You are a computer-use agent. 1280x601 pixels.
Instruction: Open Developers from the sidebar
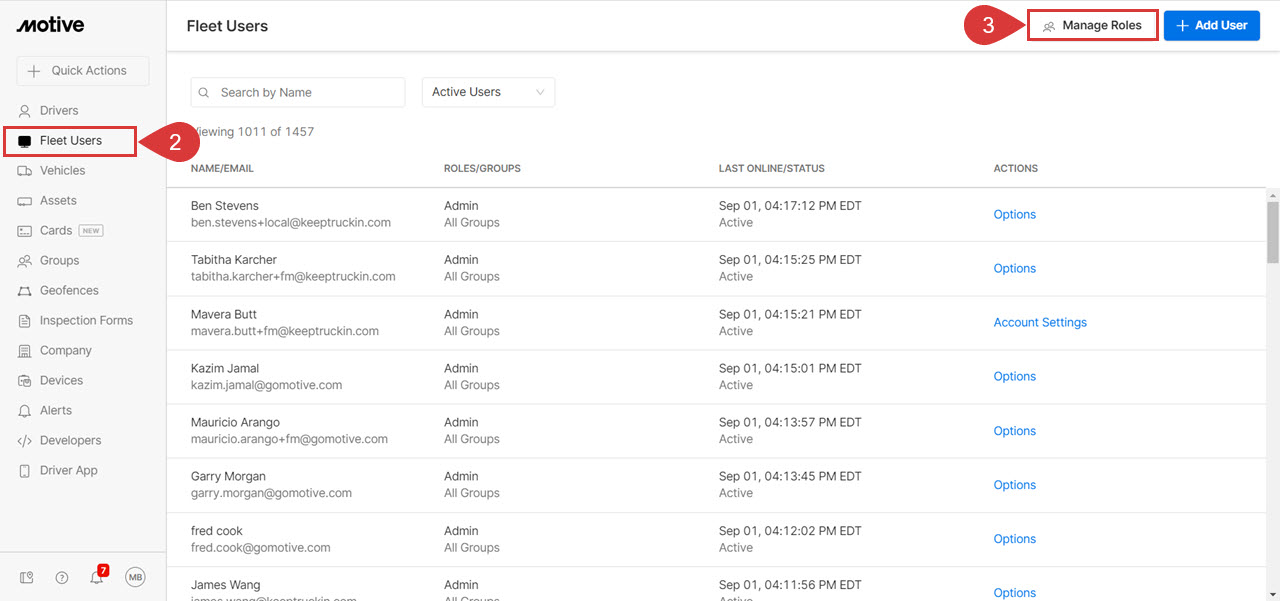pyautogui.click(x=70, y=441)
